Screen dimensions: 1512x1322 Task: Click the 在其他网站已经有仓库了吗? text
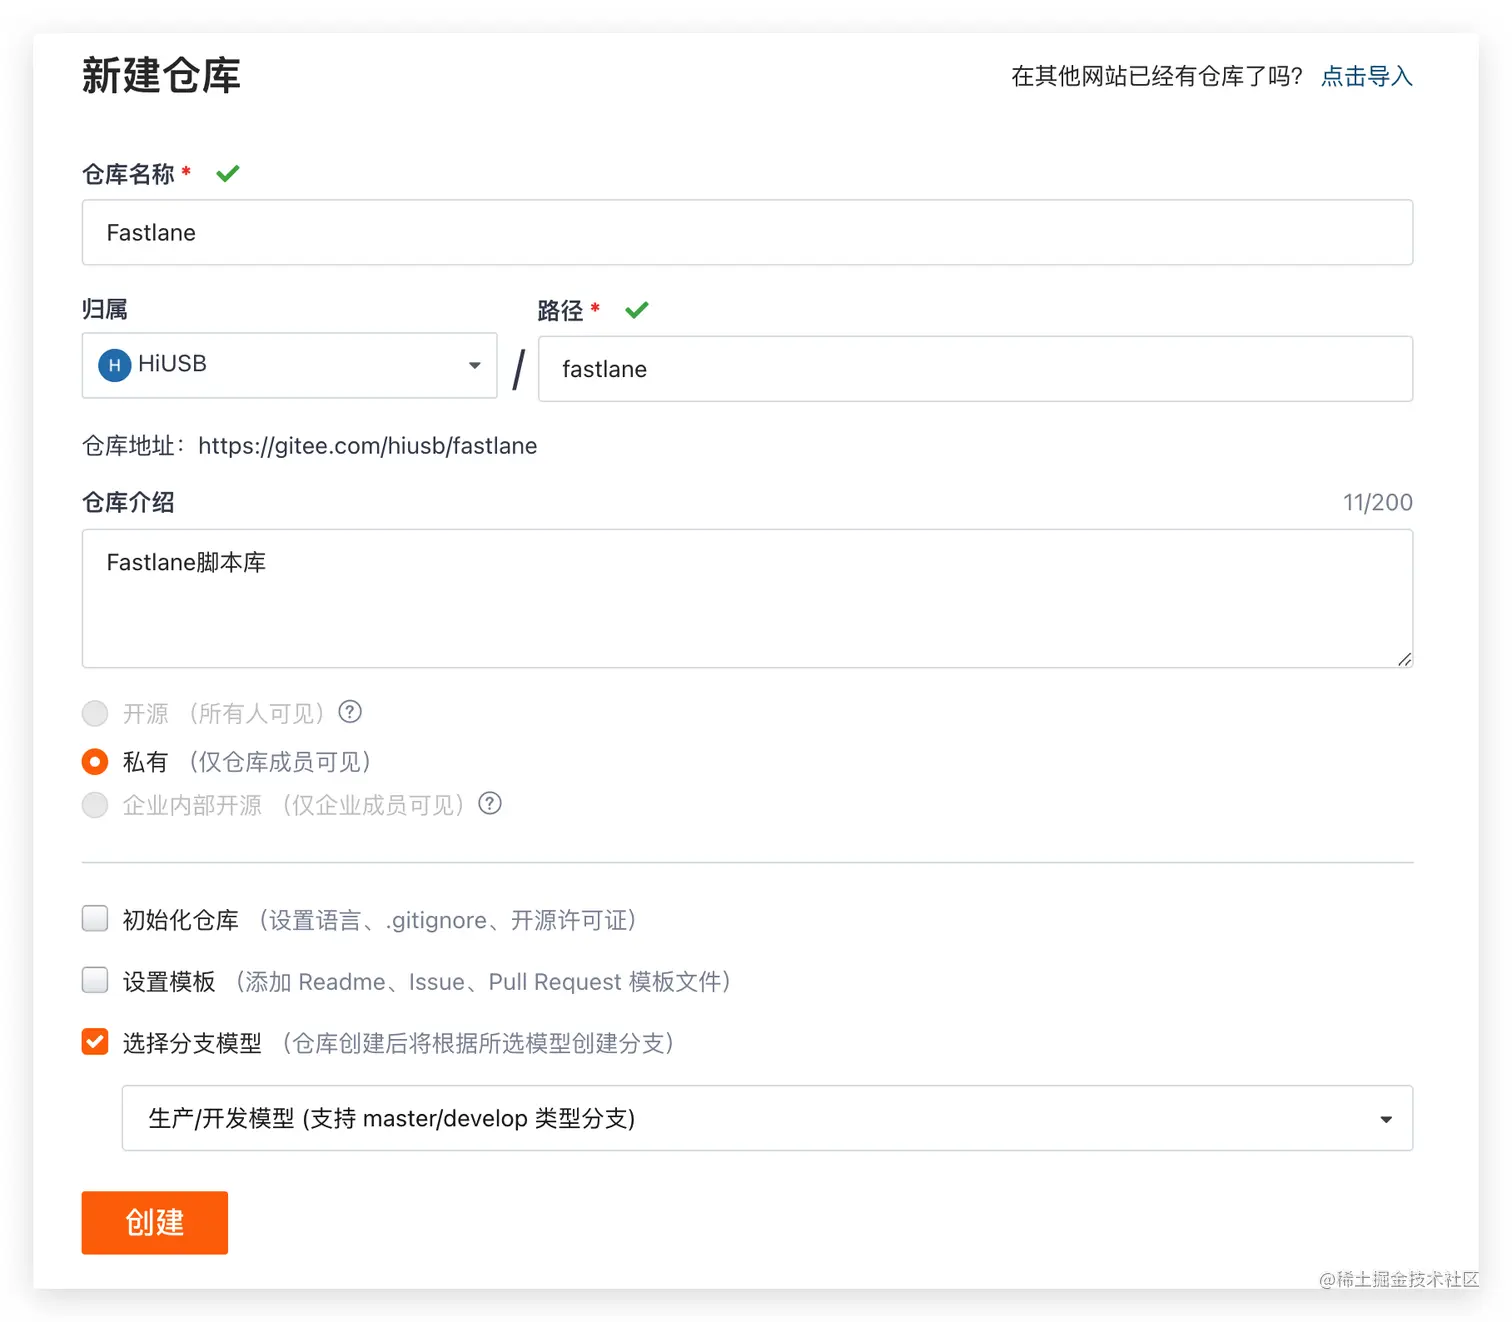pos(1157,76)
